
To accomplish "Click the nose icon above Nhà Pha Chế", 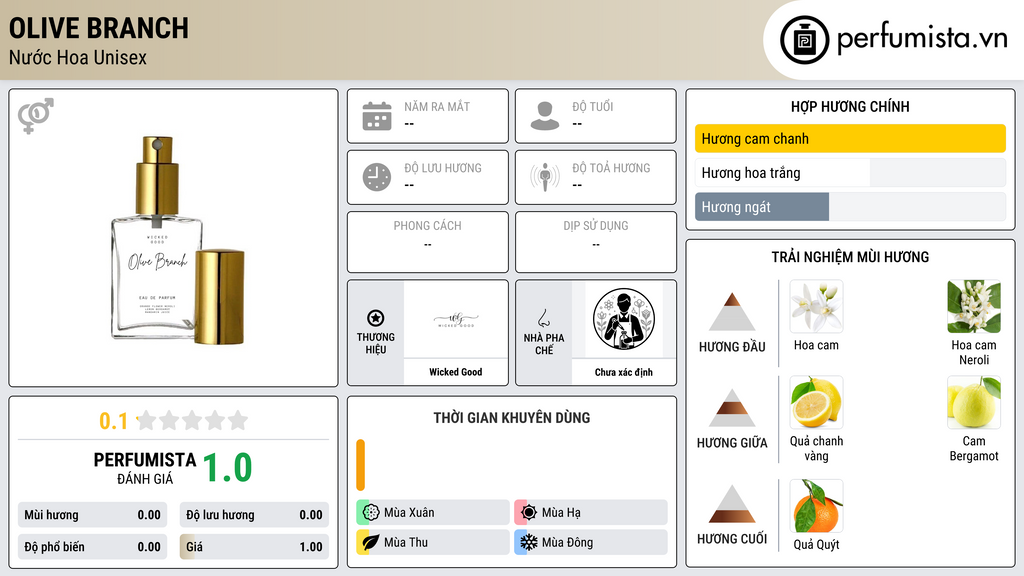I will [x=543, y=318].
